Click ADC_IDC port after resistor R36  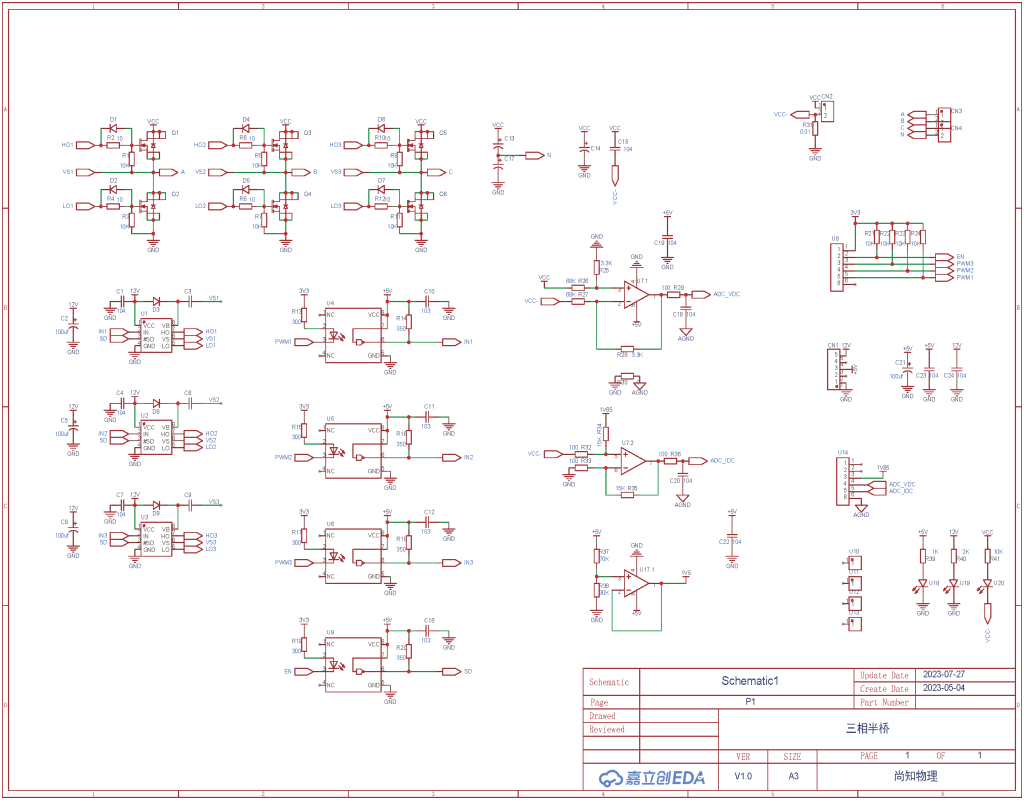tap(698, 461)
